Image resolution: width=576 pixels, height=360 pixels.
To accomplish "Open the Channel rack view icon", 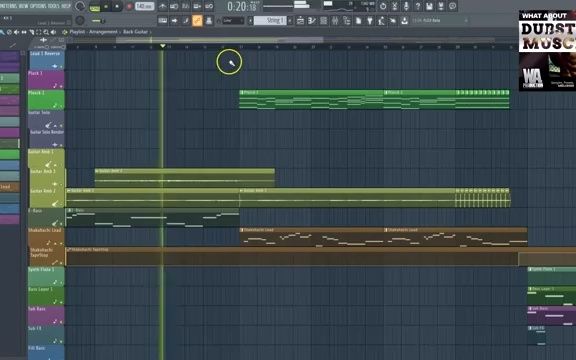I will click(x=323, y=21).
